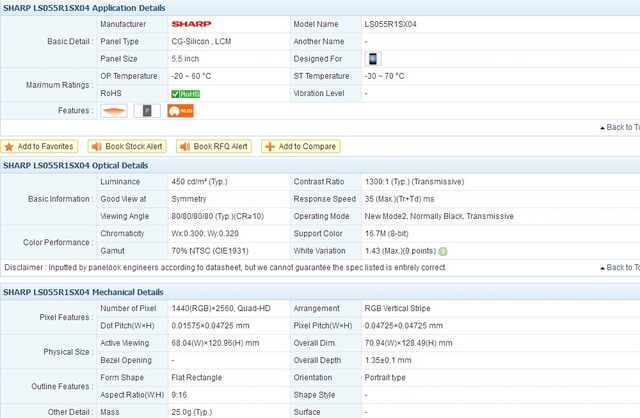Click the 'Symmetry' good view value
640x418 pixels.
[x=189, y=199]
